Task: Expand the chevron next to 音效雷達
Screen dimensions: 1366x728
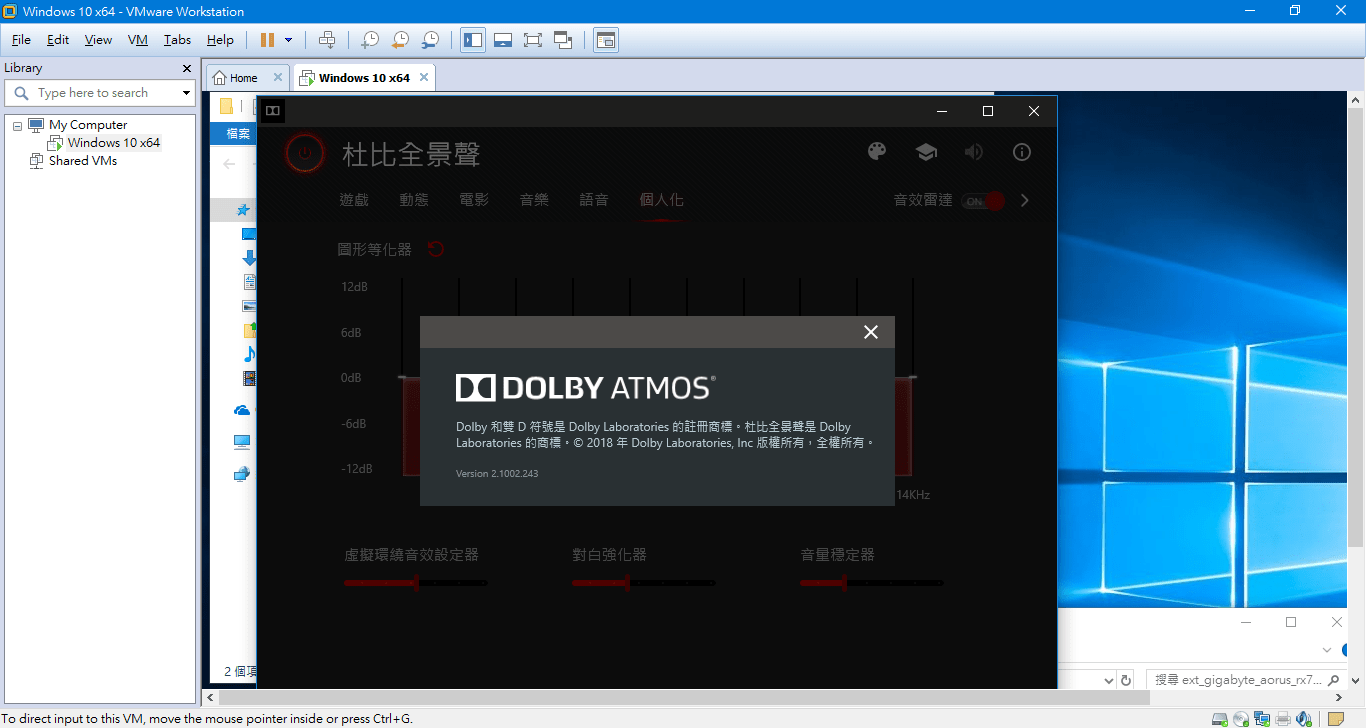Action: click(x=1024, y=199)
